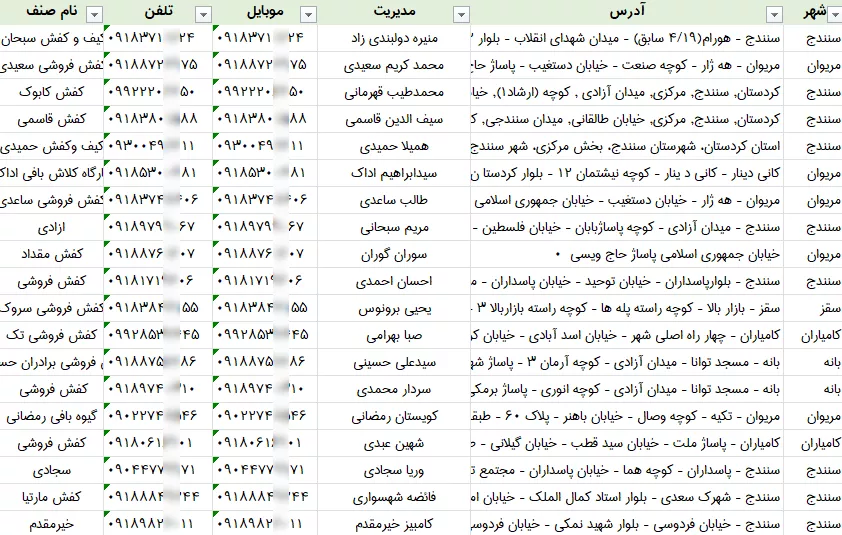Select address خیابان جمهوری اسلامی پاساژ حاج ویسی
Screen dimensions: 842x535
(627, 254)
